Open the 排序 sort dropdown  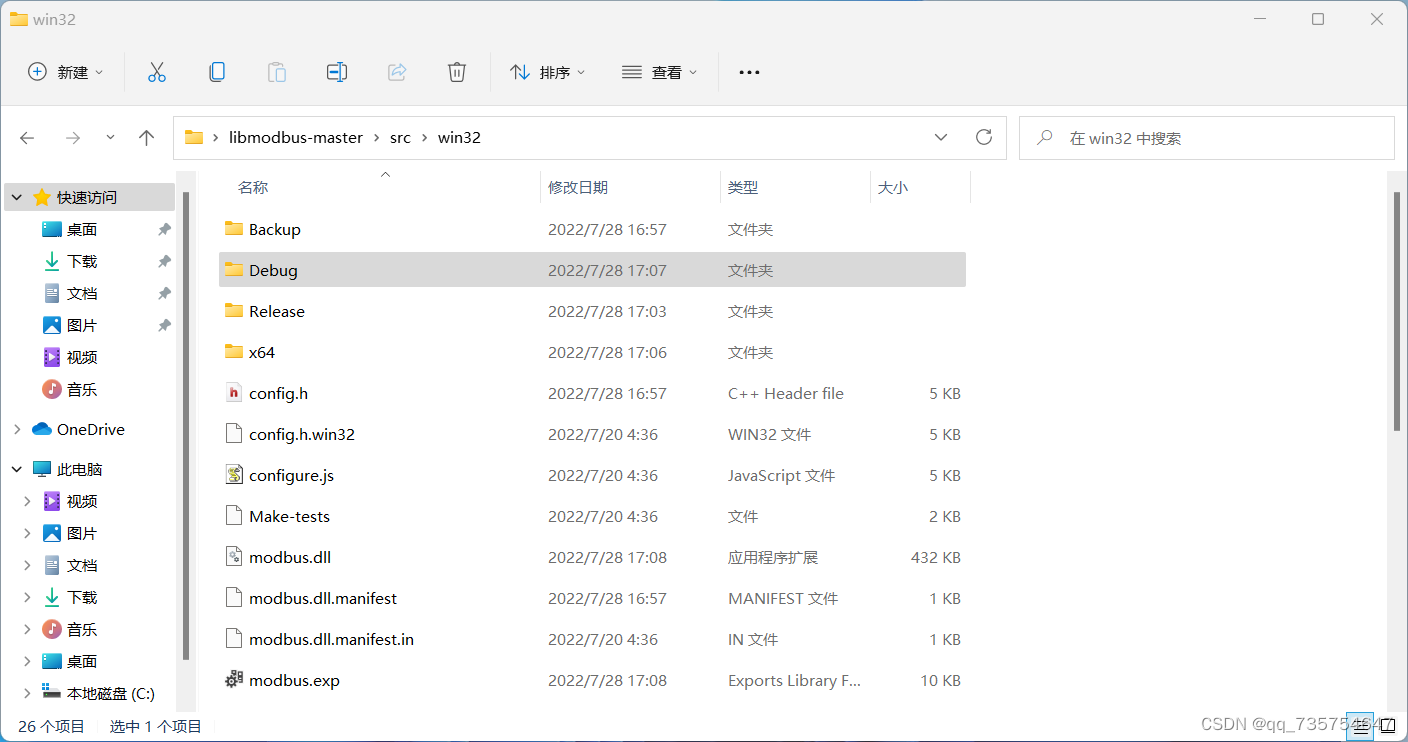(x=548, y=71)
